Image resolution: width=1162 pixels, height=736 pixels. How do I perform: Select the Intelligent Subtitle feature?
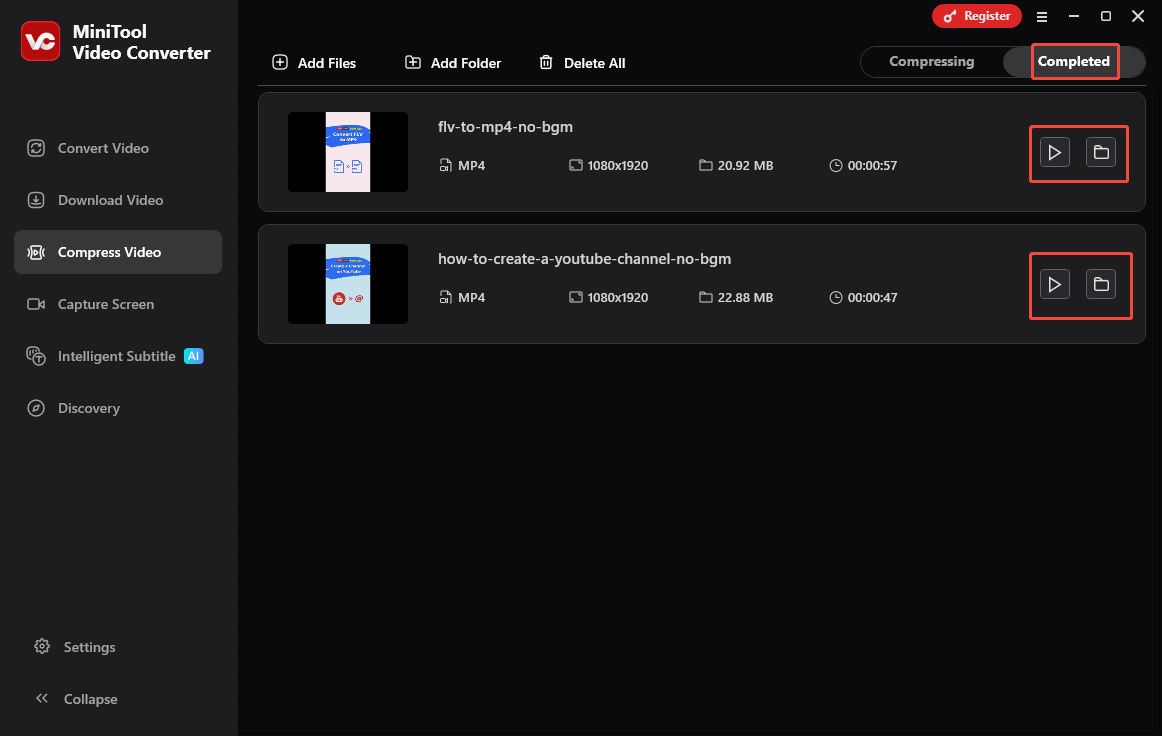coord(119,356)
